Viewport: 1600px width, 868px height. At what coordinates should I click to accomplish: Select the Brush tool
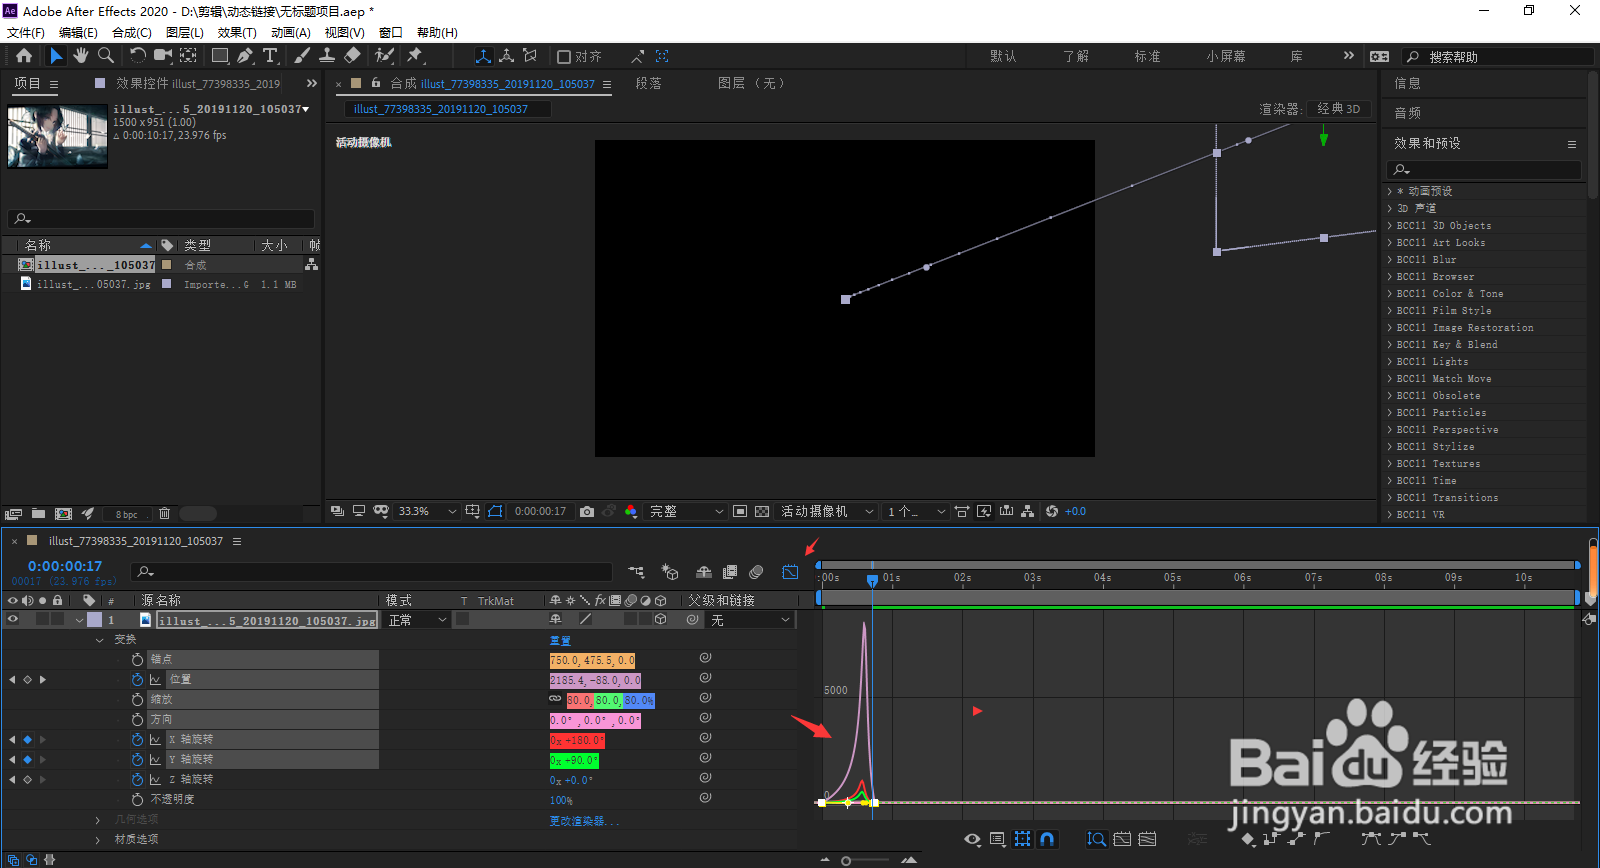pos(302,56)
